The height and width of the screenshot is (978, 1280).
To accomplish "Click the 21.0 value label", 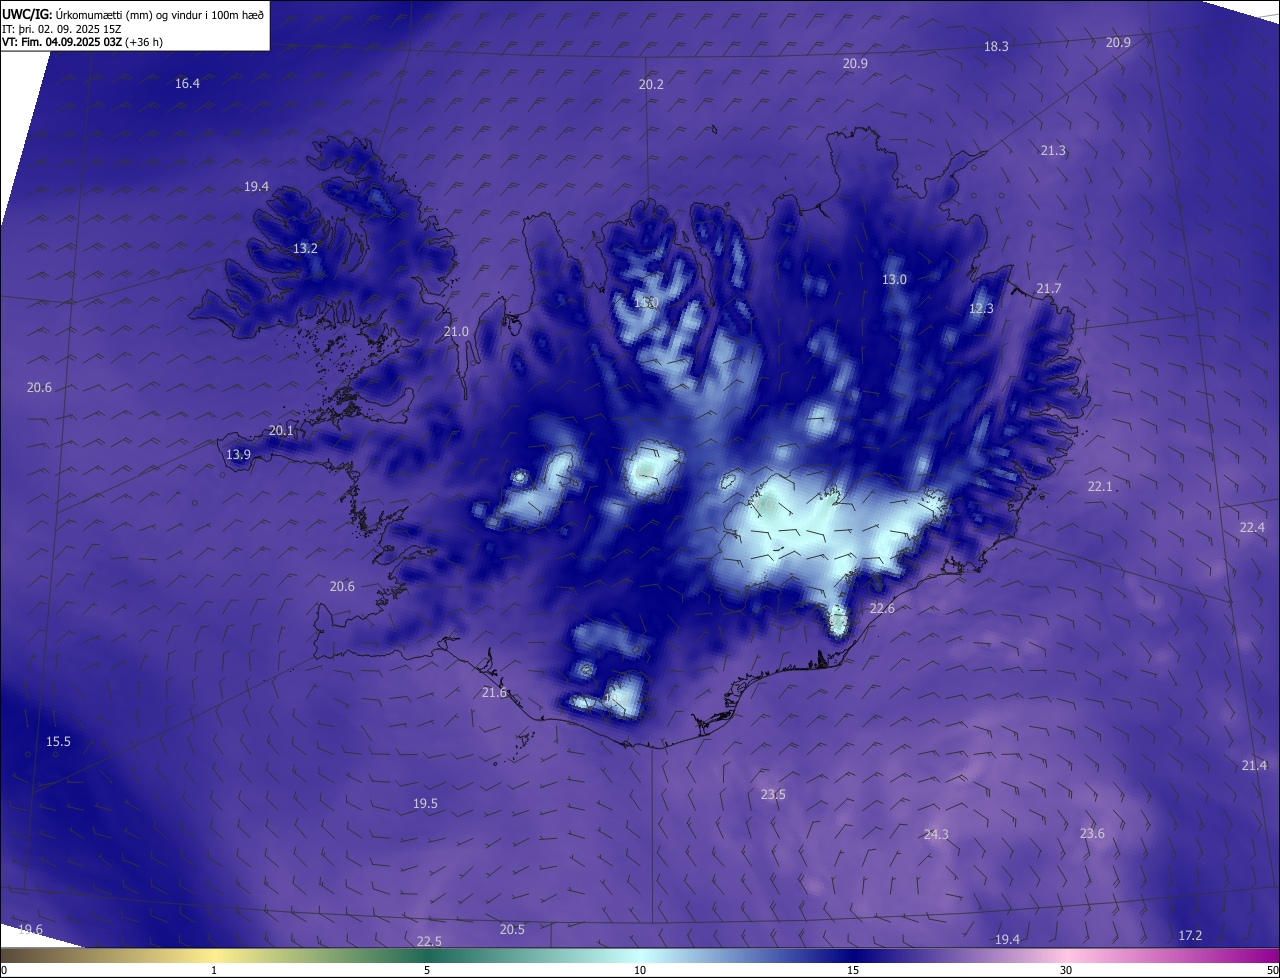I will pos(456,332).
